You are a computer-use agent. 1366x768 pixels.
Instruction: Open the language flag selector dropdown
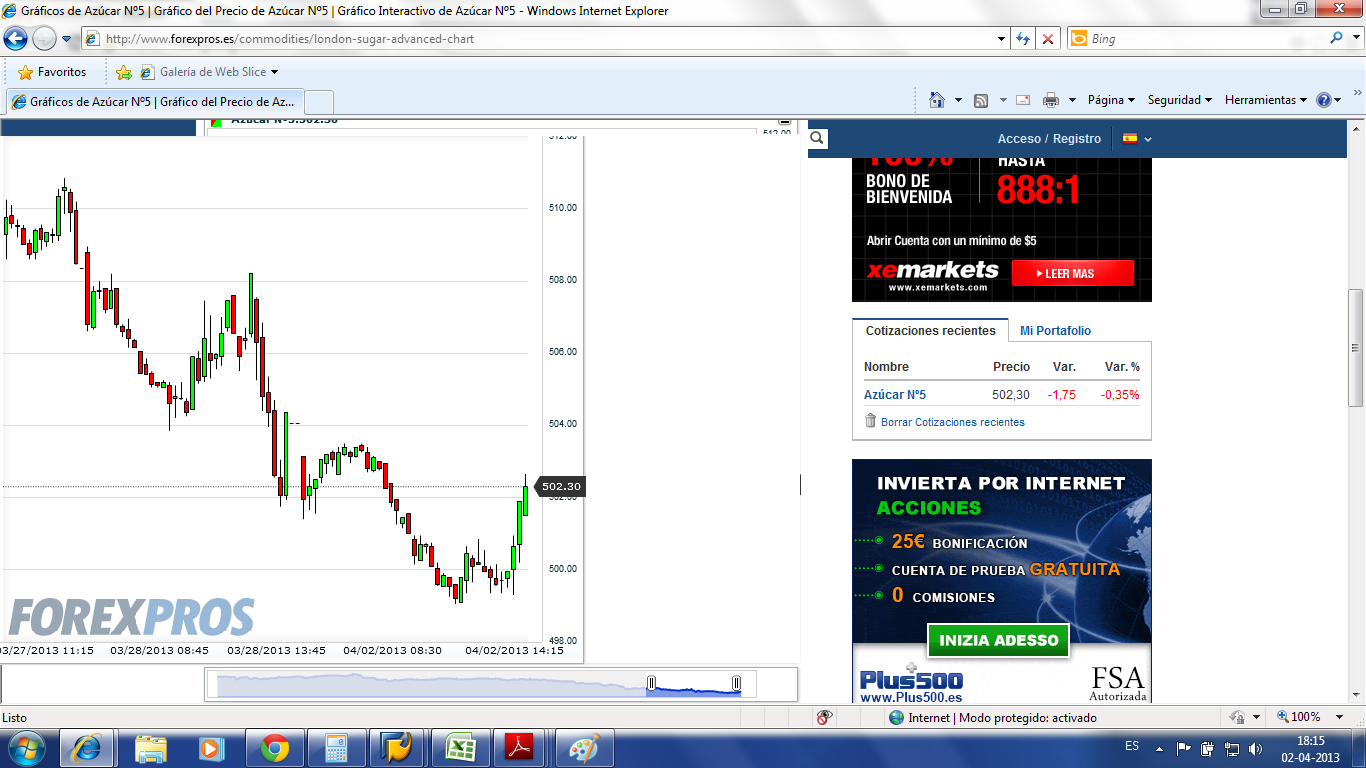[1137, 139]
